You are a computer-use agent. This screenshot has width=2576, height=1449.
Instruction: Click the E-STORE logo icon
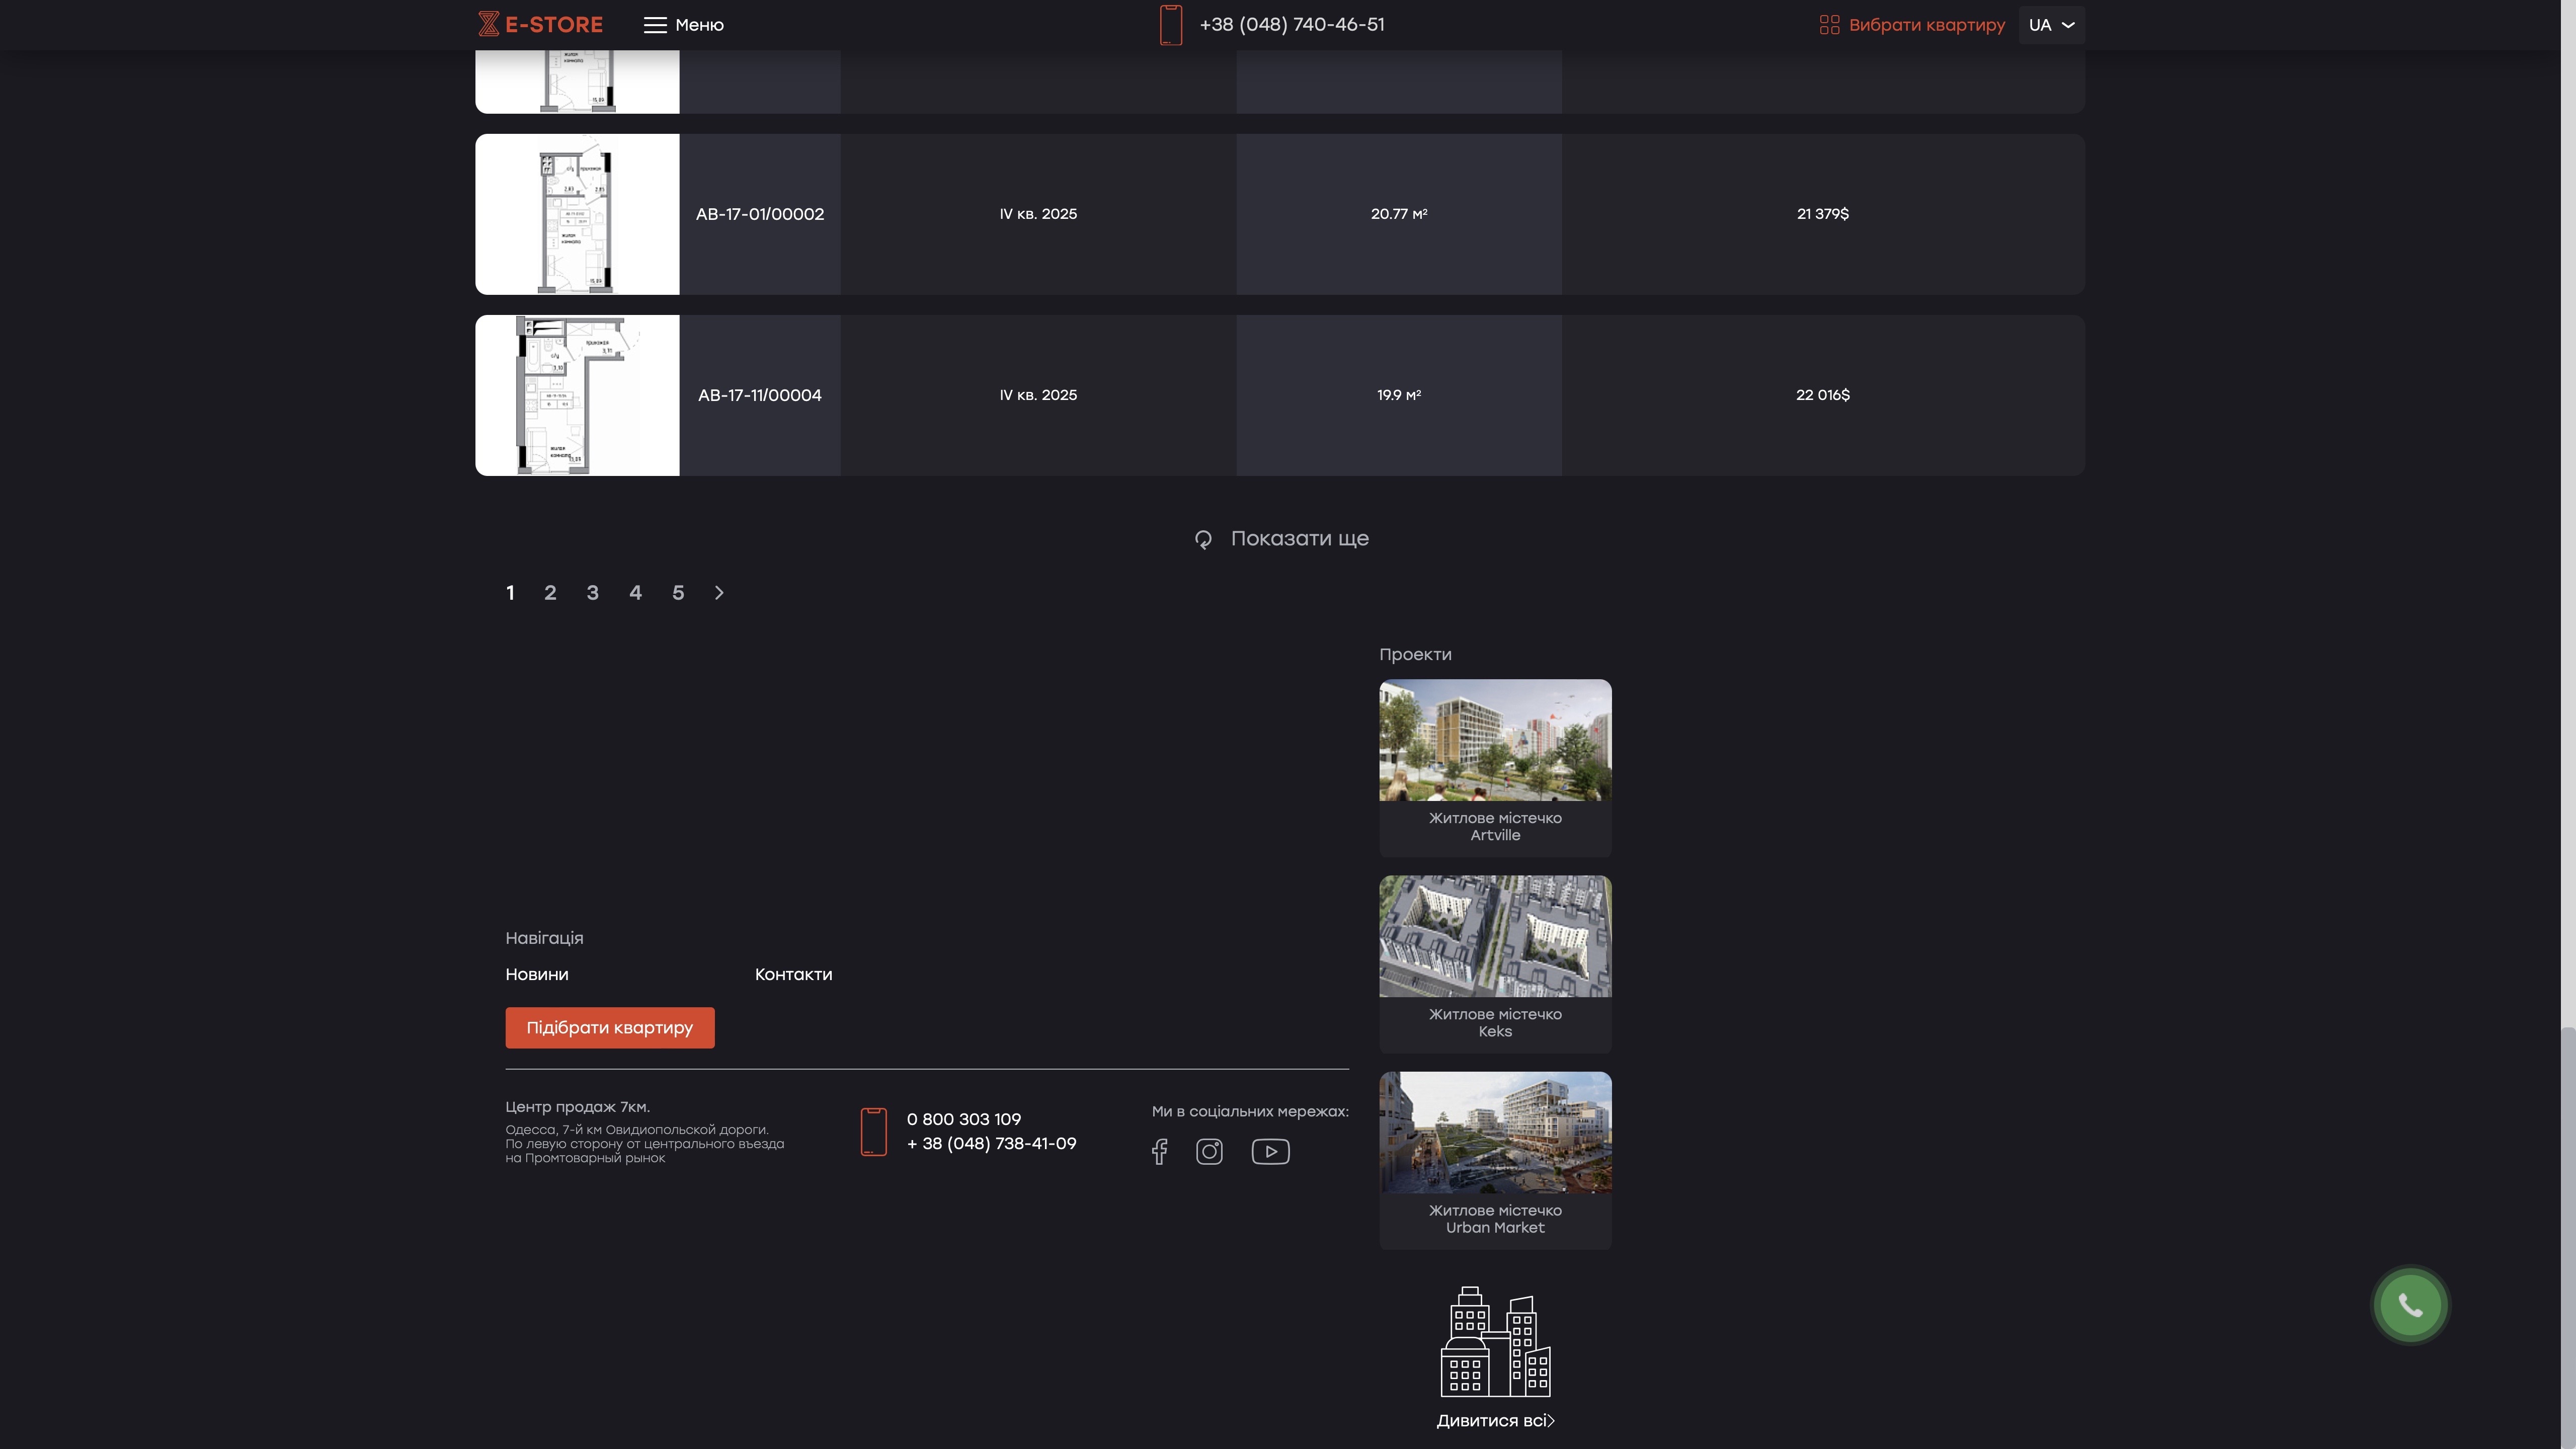488,24
